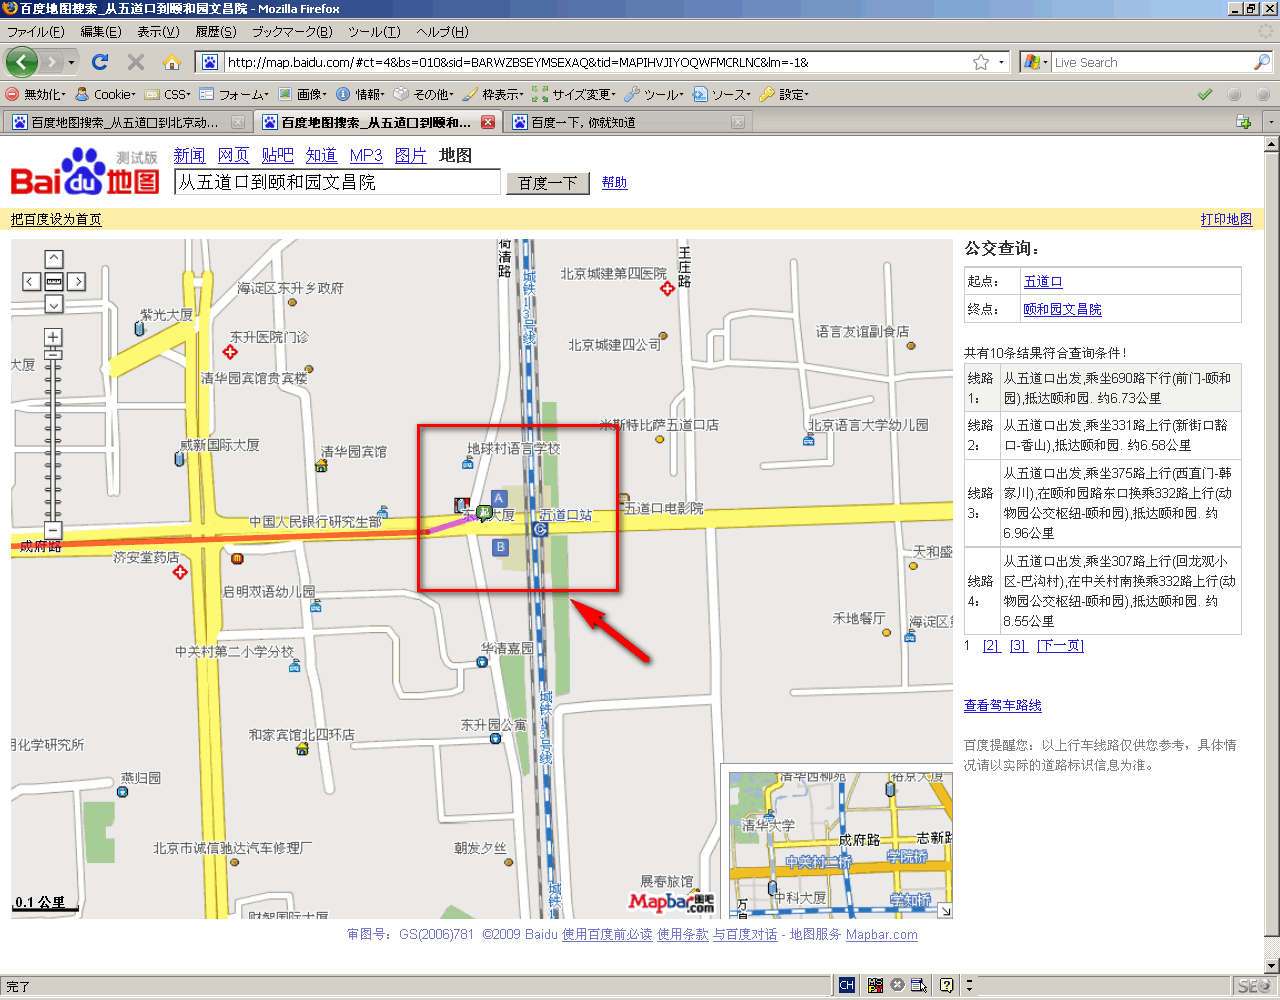
Task: Click the browser Forward arrow button
Action: [54, 62]
